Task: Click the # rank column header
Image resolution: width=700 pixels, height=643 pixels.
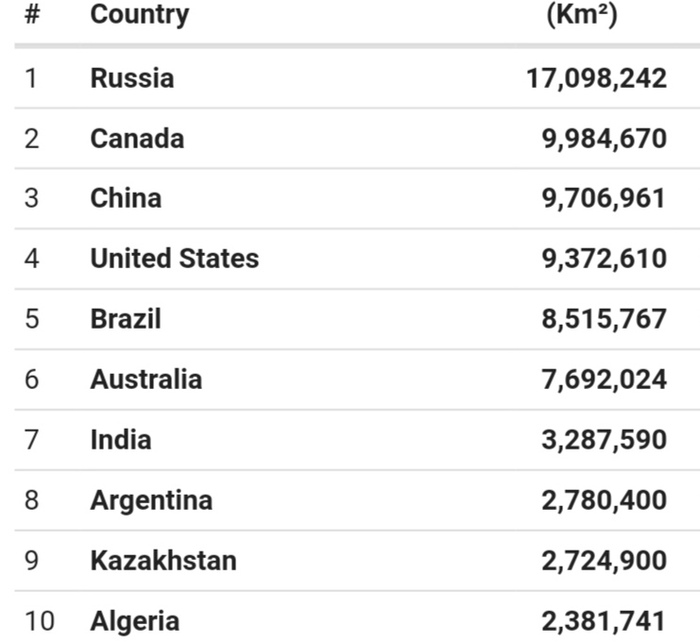Action: [x=31, y=15]
